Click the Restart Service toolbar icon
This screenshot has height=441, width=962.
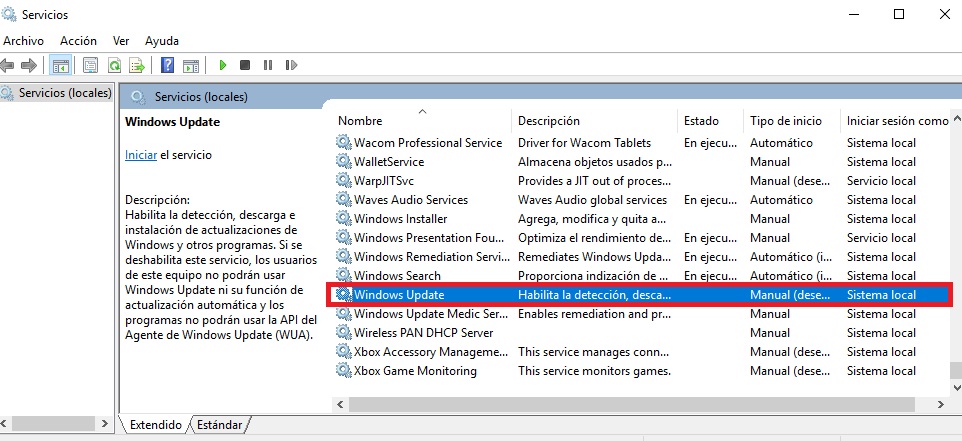pos(289,65)
